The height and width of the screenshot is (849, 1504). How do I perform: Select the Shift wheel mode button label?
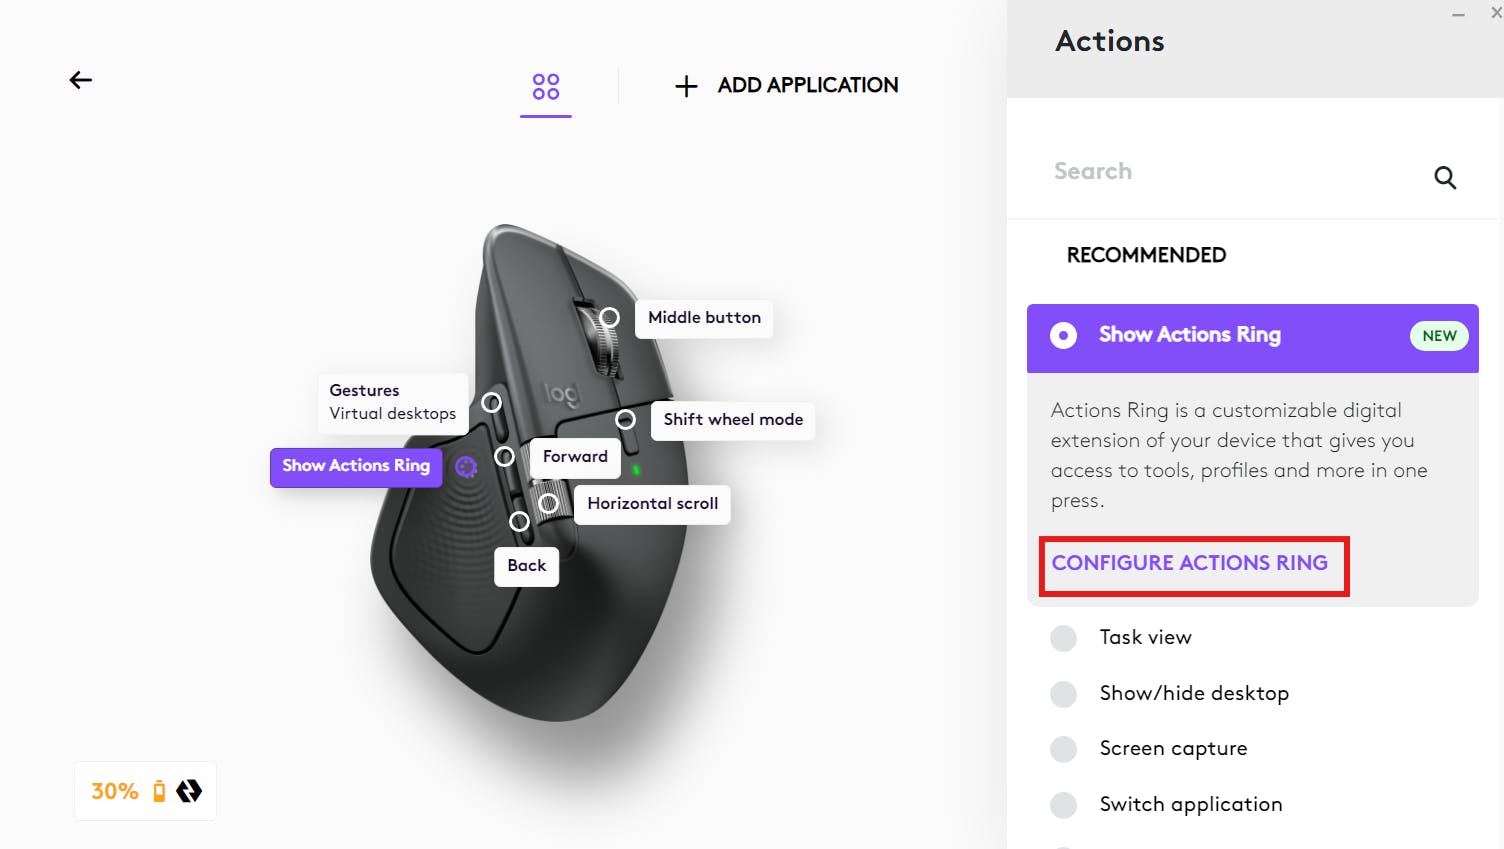[x=733, y=420]
